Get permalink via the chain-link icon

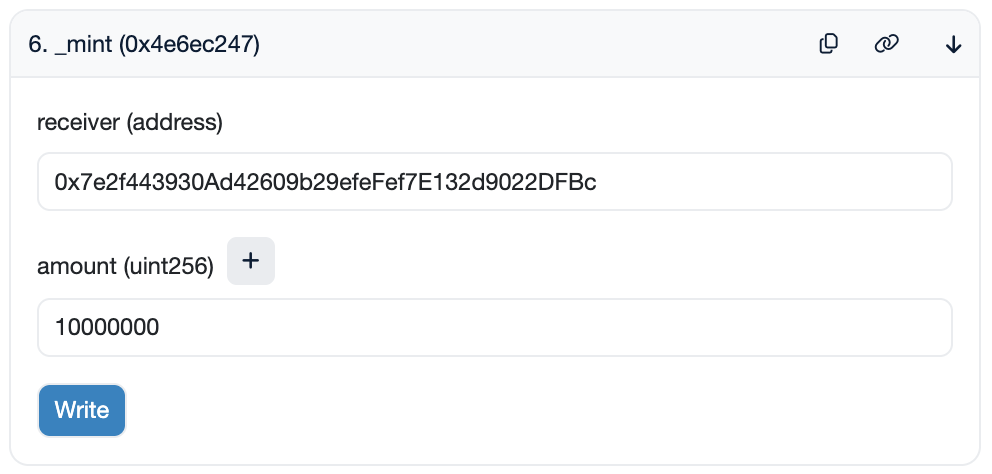click(x=887, y=44)
